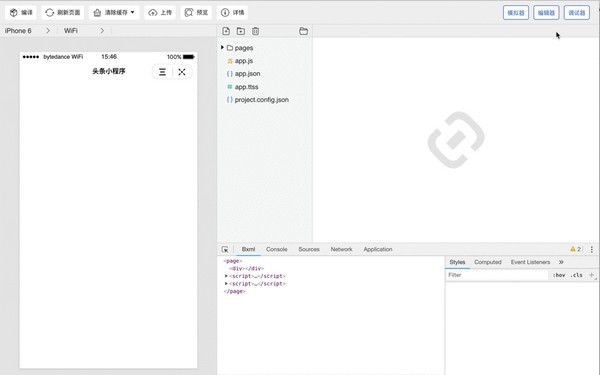Expand the pages folder
600x375 pixels.
(x=222, y=47)
